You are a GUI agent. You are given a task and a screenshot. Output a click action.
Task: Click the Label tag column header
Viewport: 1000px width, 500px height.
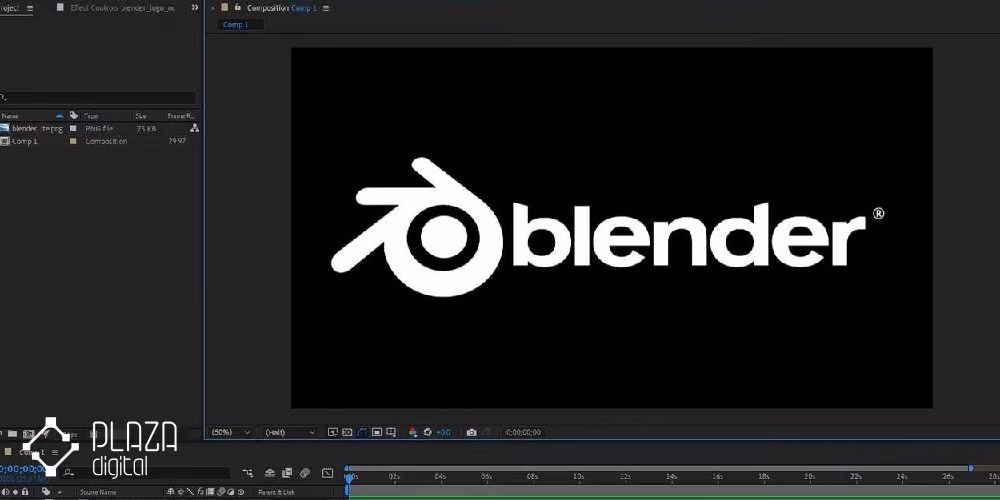74,115
